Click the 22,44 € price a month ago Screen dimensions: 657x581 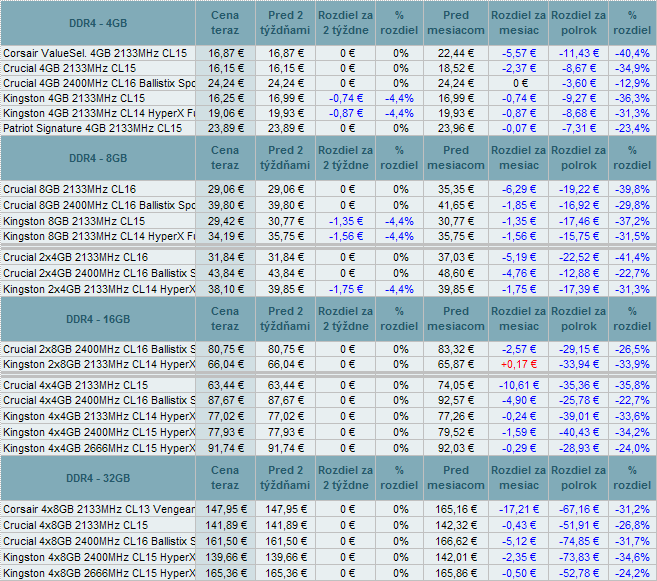[456, 53]
